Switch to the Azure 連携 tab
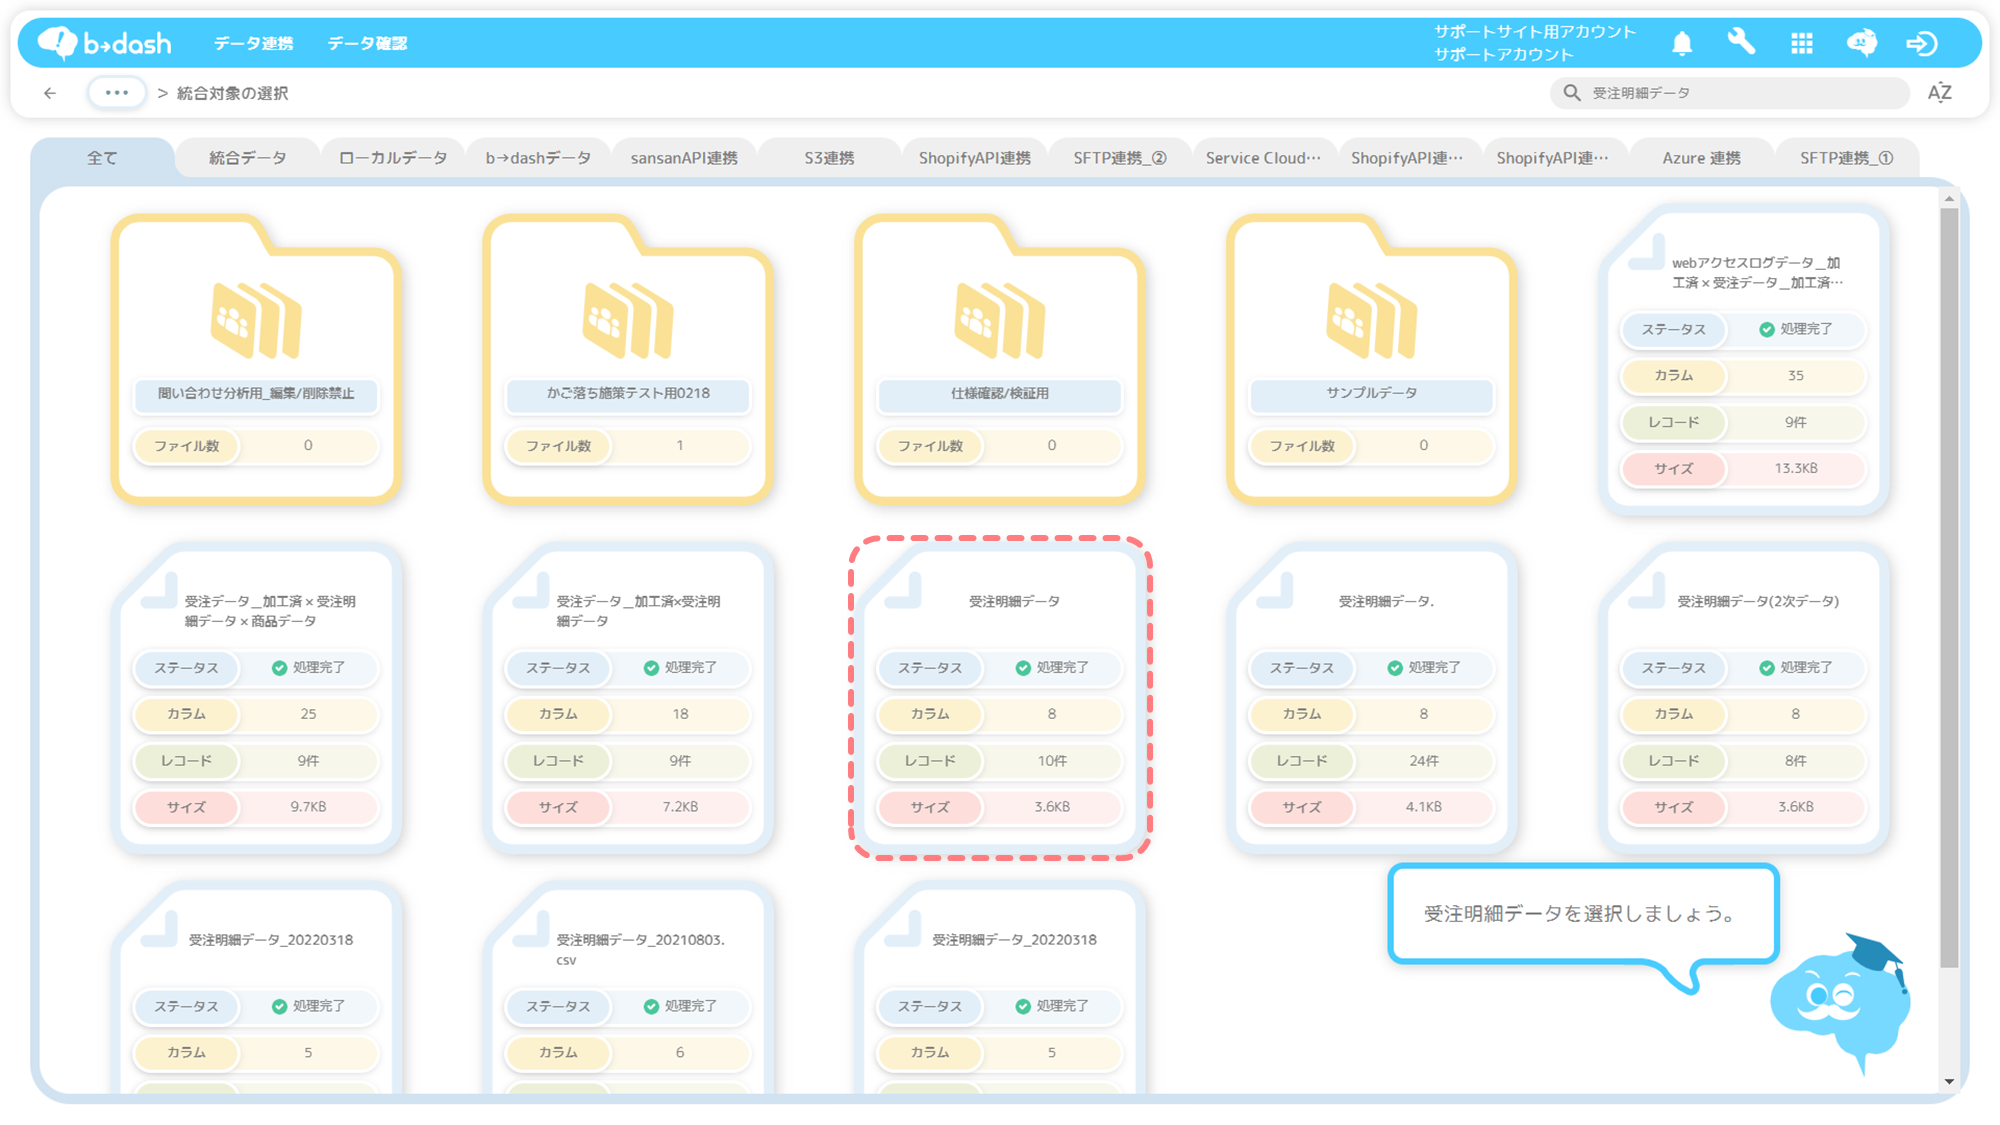Screen dimensions: 2000x1125 (x=1701, y=158)
